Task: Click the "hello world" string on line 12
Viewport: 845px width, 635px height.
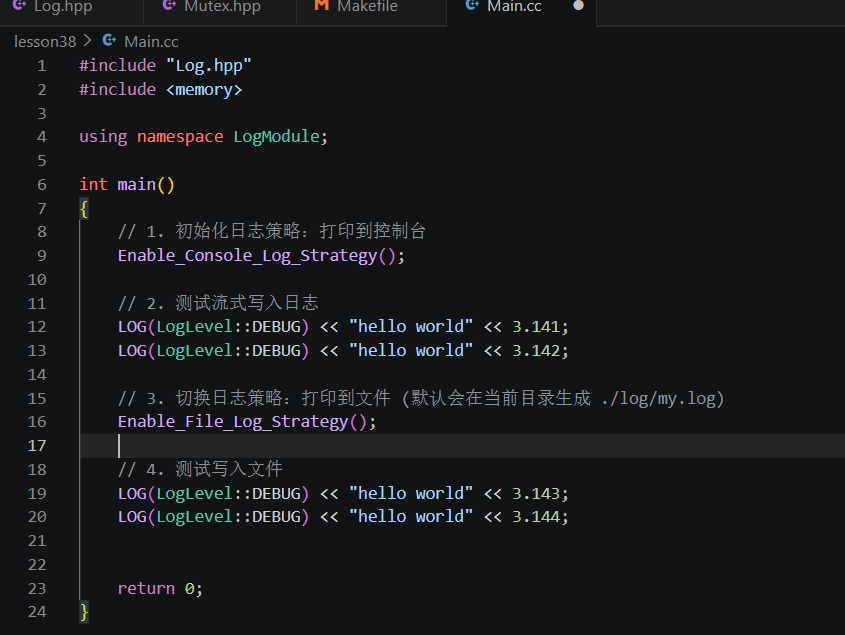Action: (x=411, y=327)
